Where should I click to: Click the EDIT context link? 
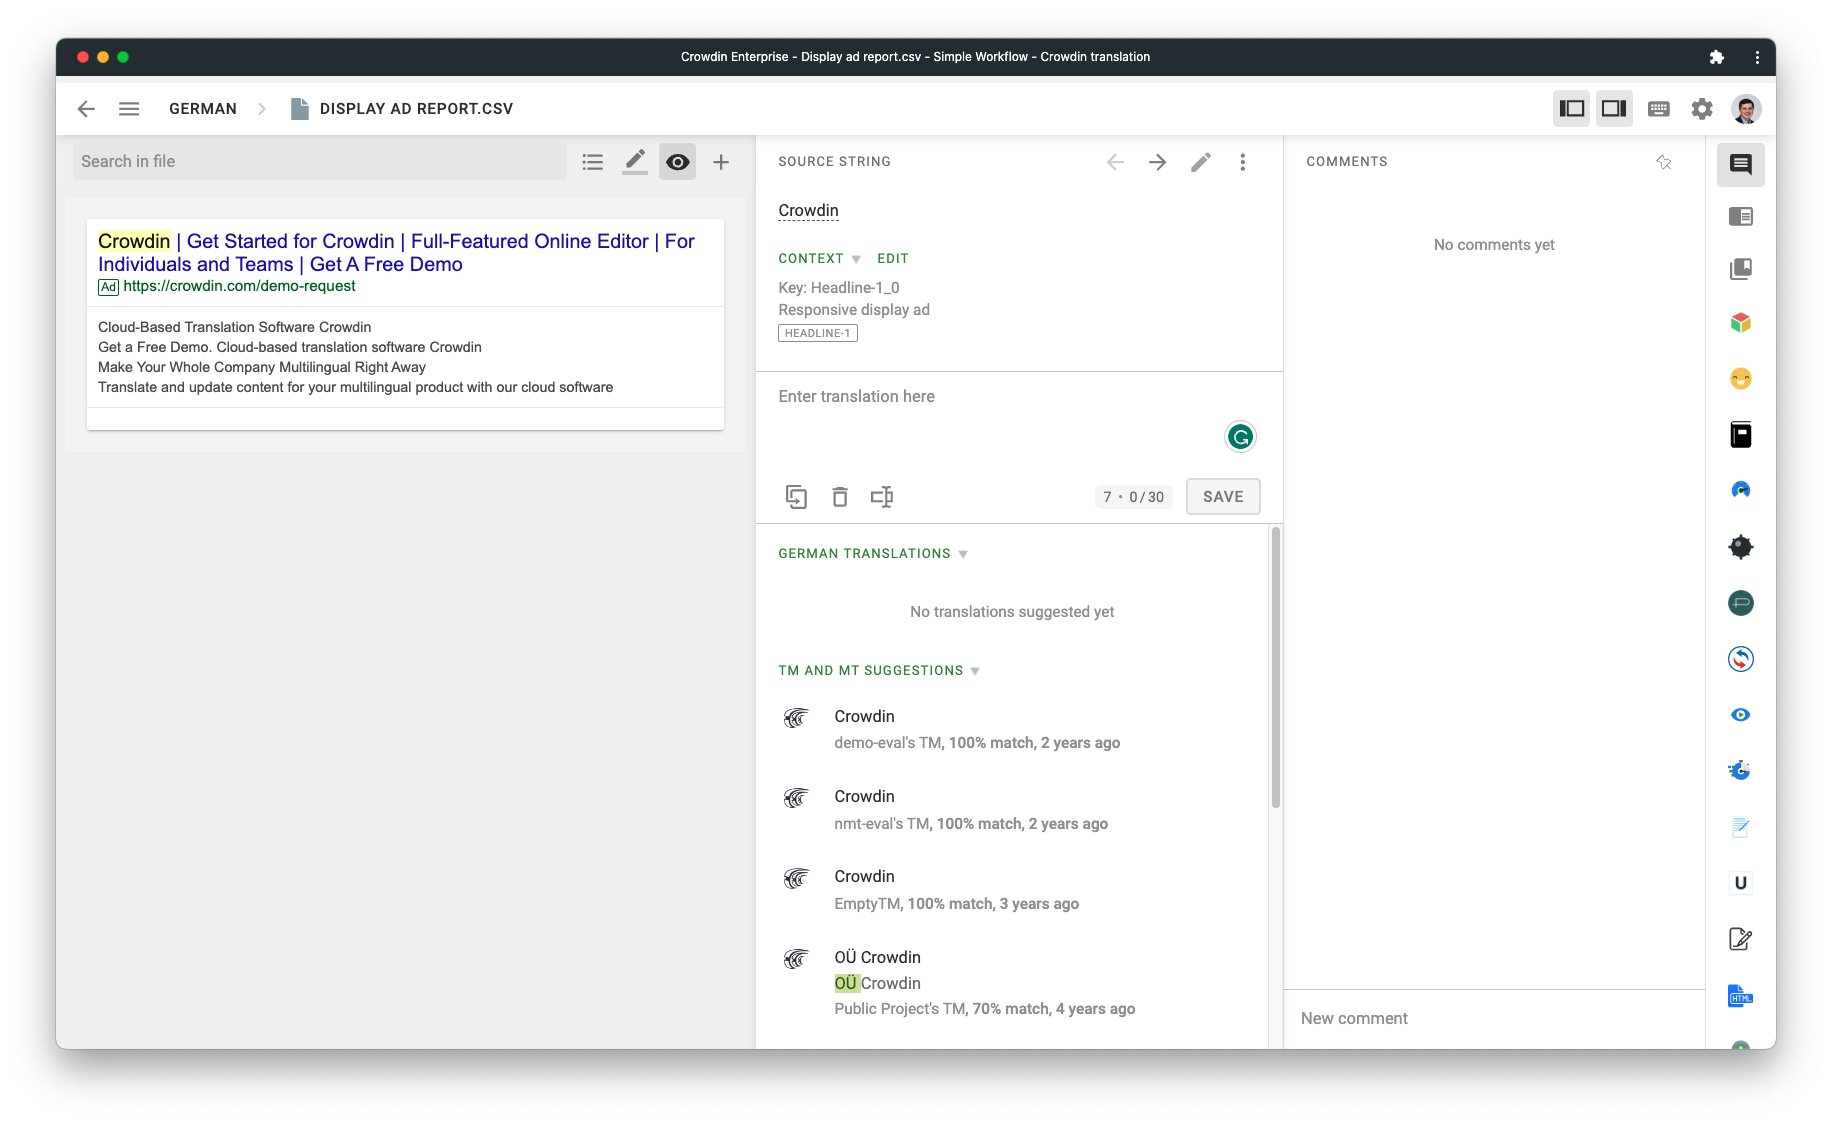(x=893, y=259)
